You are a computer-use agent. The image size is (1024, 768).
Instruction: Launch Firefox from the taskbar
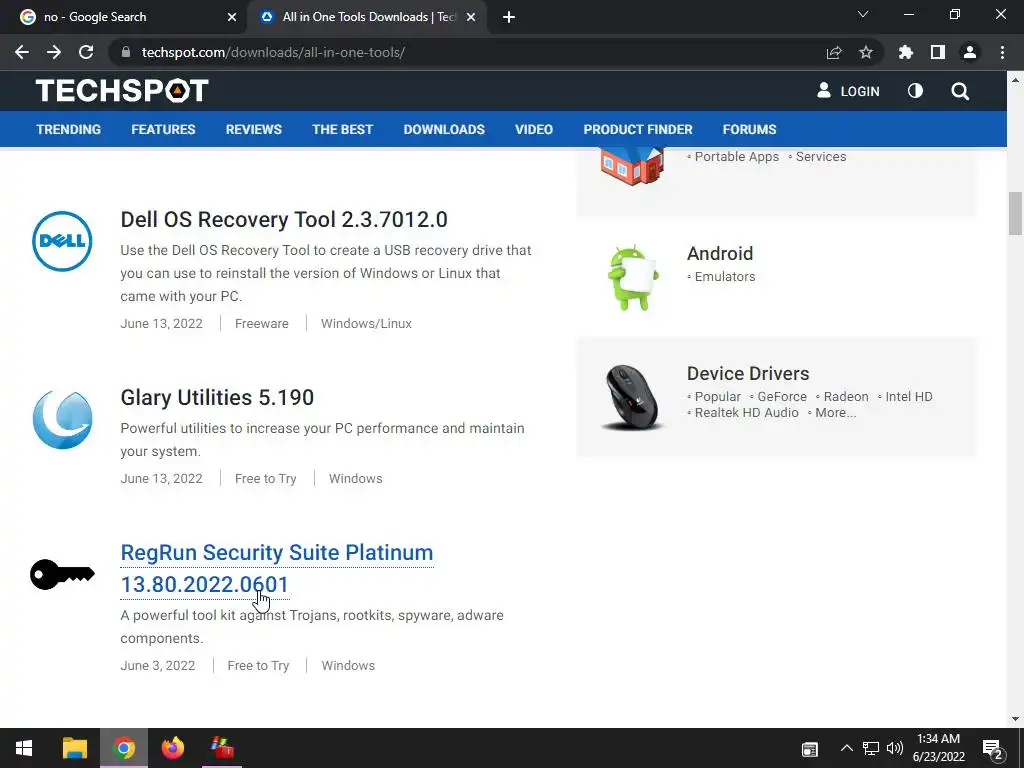tap(173, 748)
